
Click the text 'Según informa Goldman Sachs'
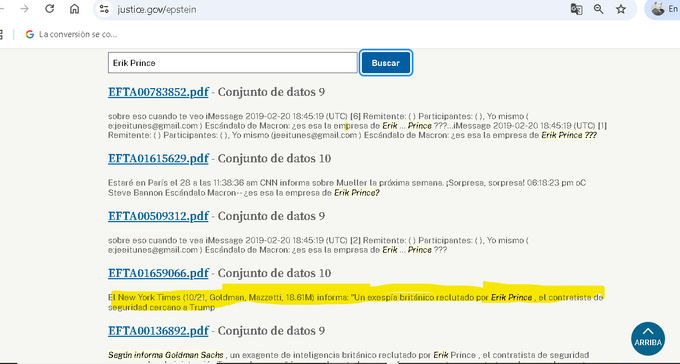tap(166, 355)
